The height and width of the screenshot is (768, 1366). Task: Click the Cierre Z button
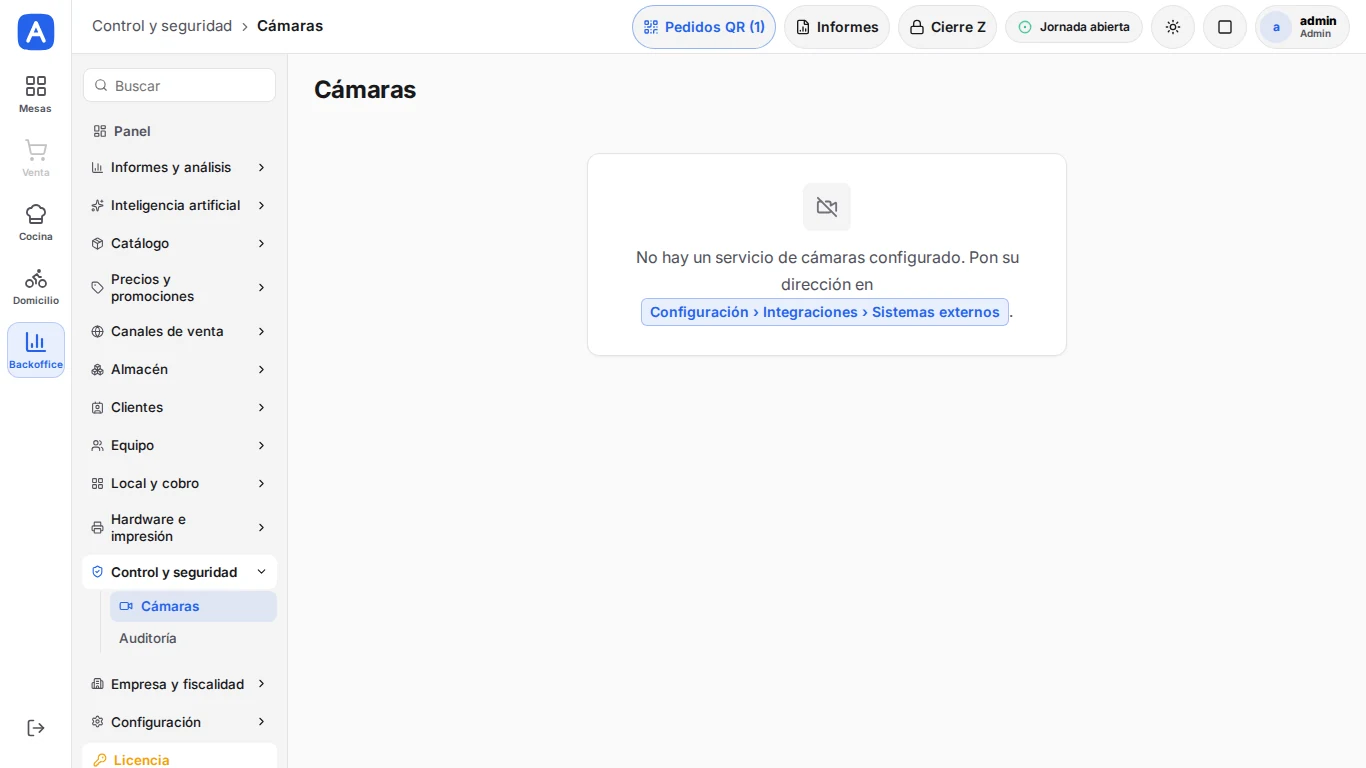tap(947, 27)
